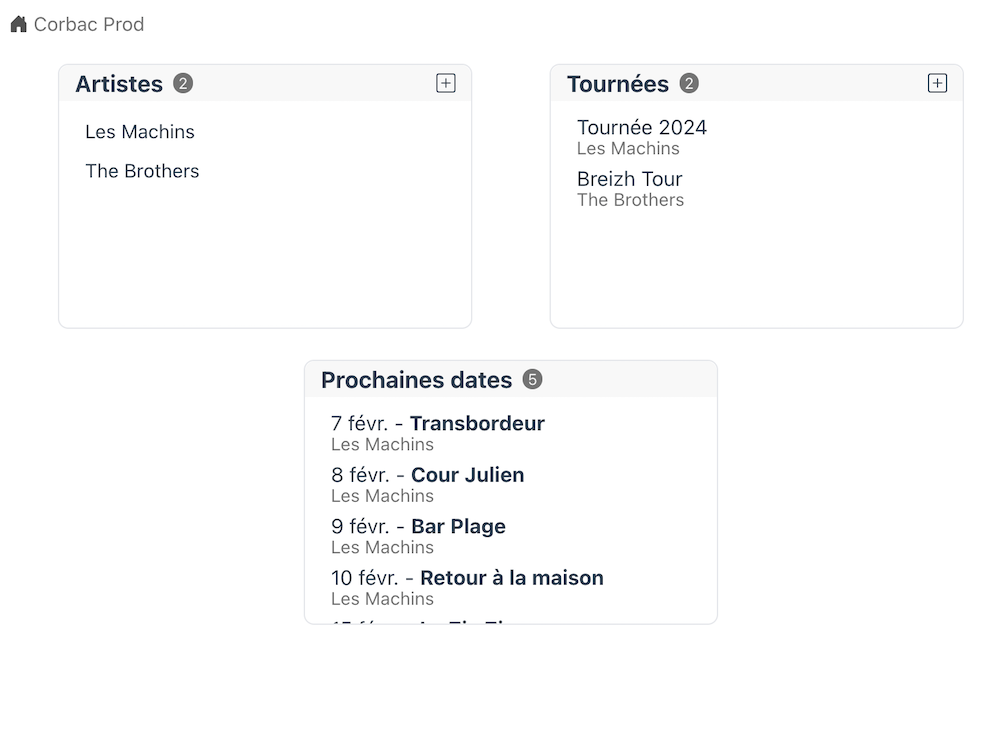Click the Artistes panel heading
This screenshot has width=1000, height=731.
pyautogui.click(x=119, y=84)
